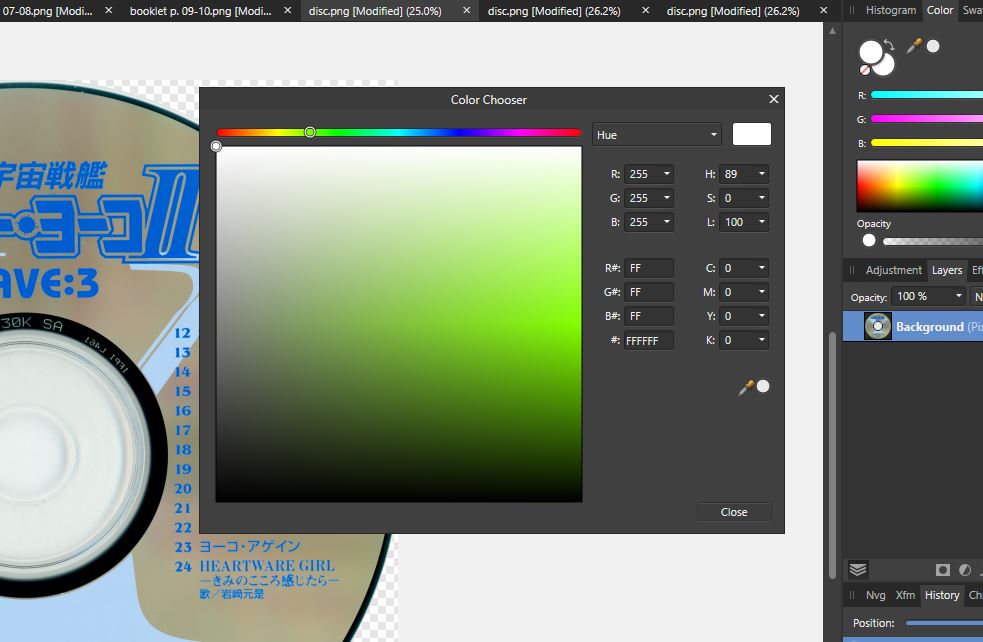The width and height of the screenshot is (983, 642).
Task: Click the eyedropper tool in the Color panel
Action: tap(913, 44)
